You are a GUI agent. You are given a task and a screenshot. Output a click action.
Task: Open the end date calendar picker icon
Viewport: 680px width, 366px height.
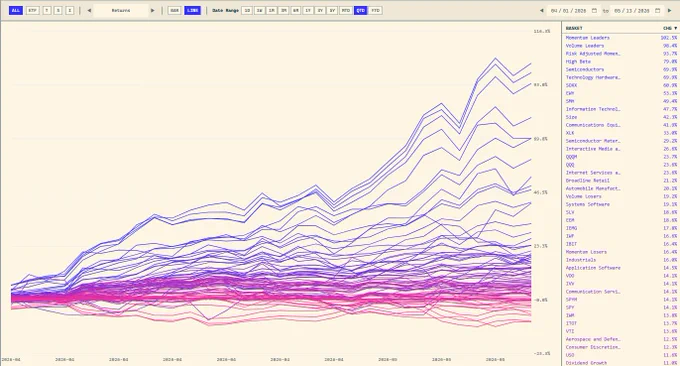657,10
